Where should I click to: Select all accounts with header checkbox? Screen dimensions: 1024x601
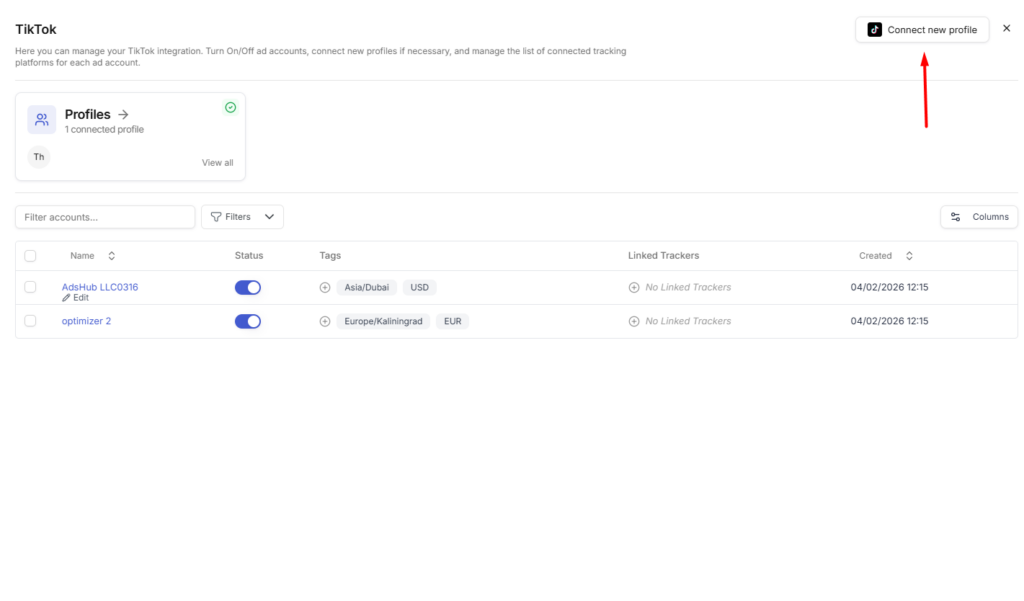coord(30,256)
